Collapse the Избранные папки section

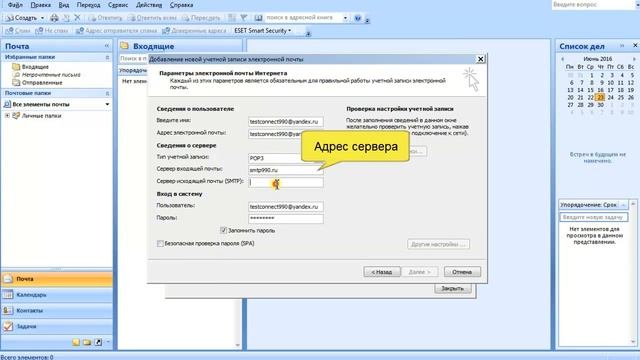pyautogui.click(x=107, y=58)
